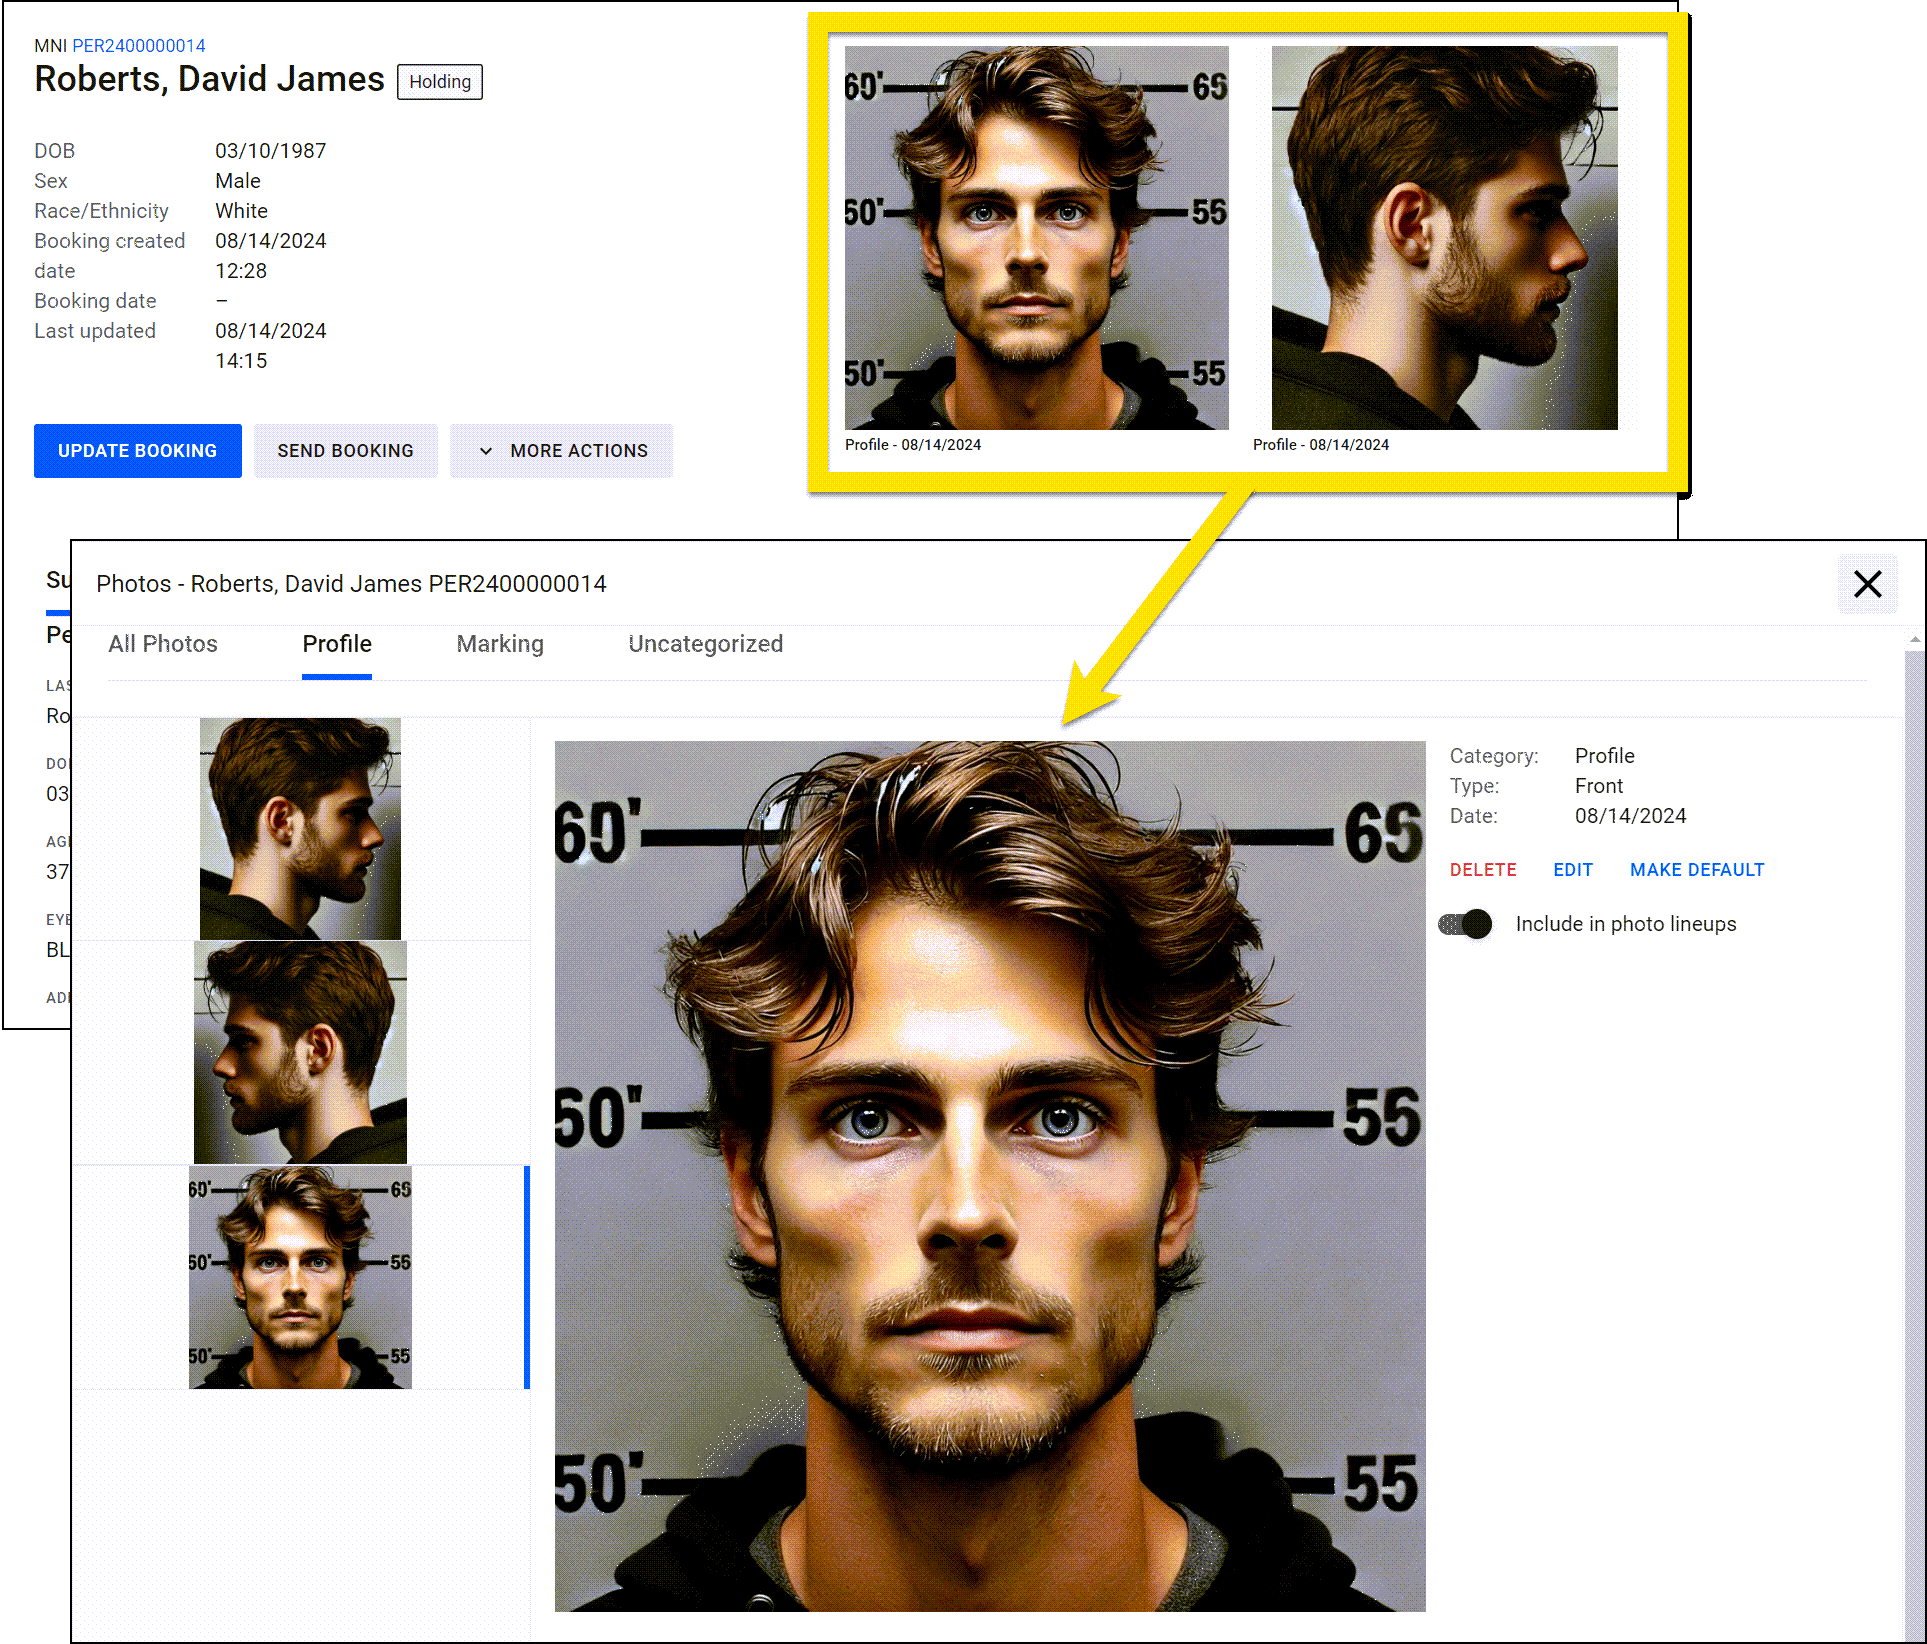Delete the selected front photo
Image resolution: width=1927 pixels, height=1644 pixels.
click(x=1483, y=870)
